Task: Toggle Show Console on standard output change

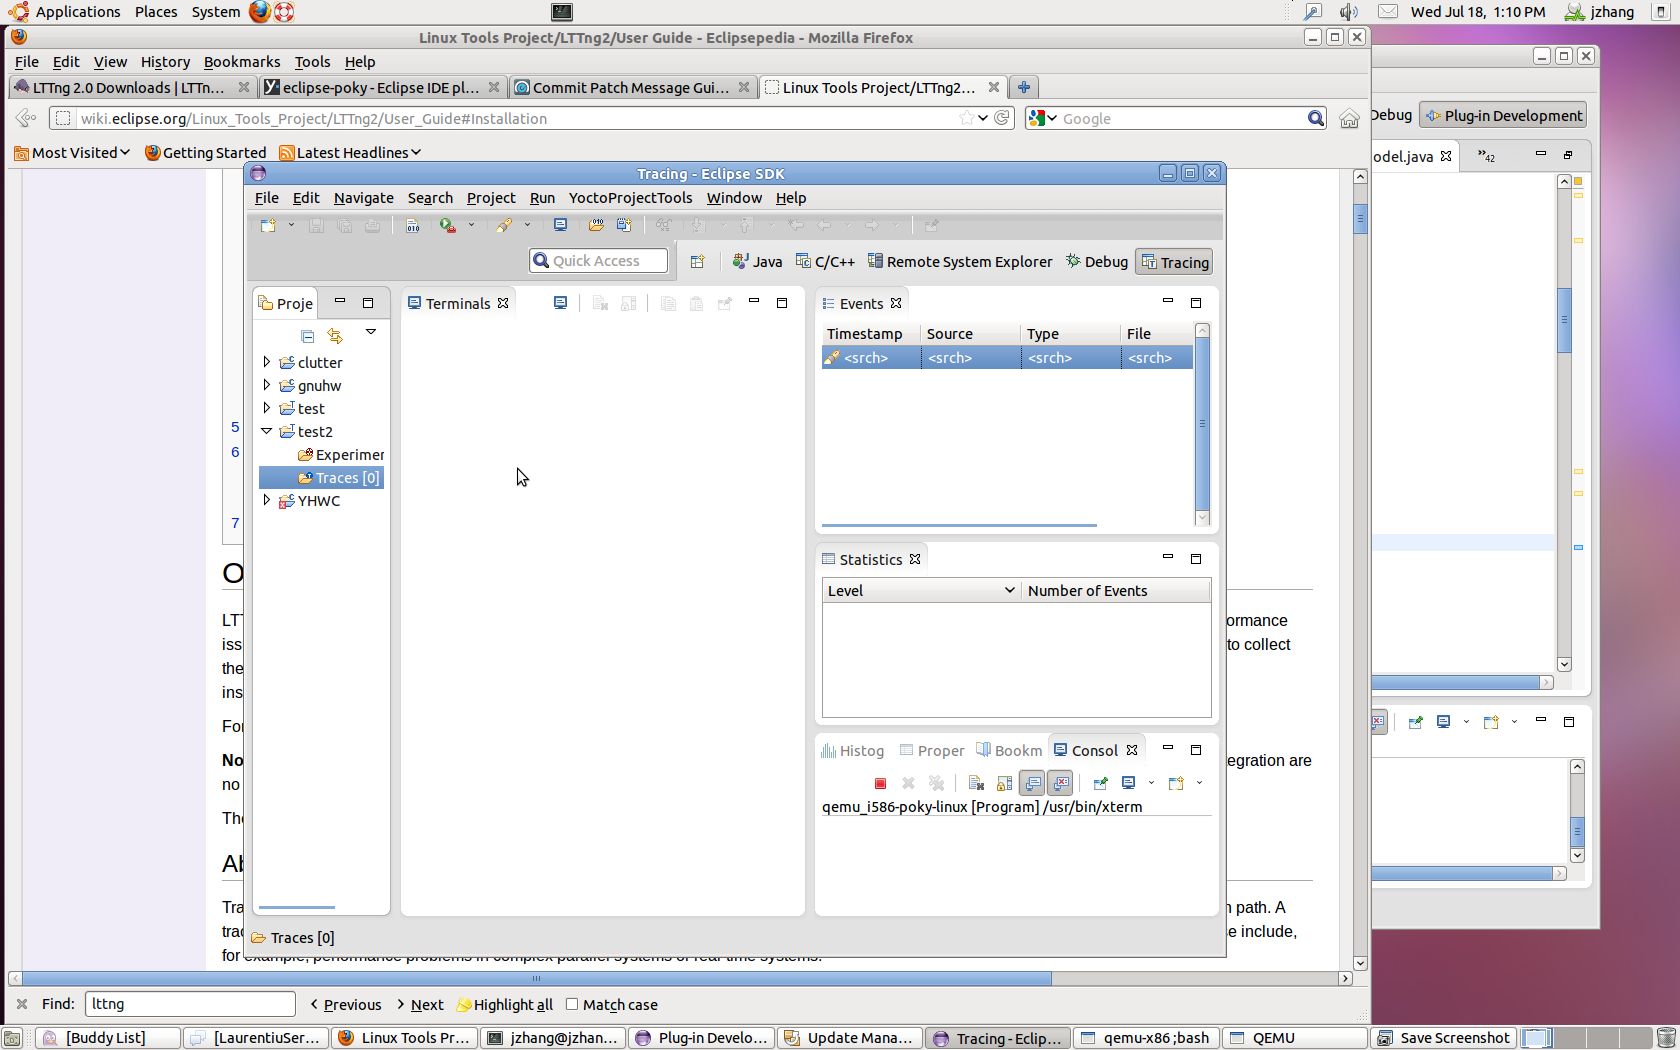Action: pos(1033,783)
